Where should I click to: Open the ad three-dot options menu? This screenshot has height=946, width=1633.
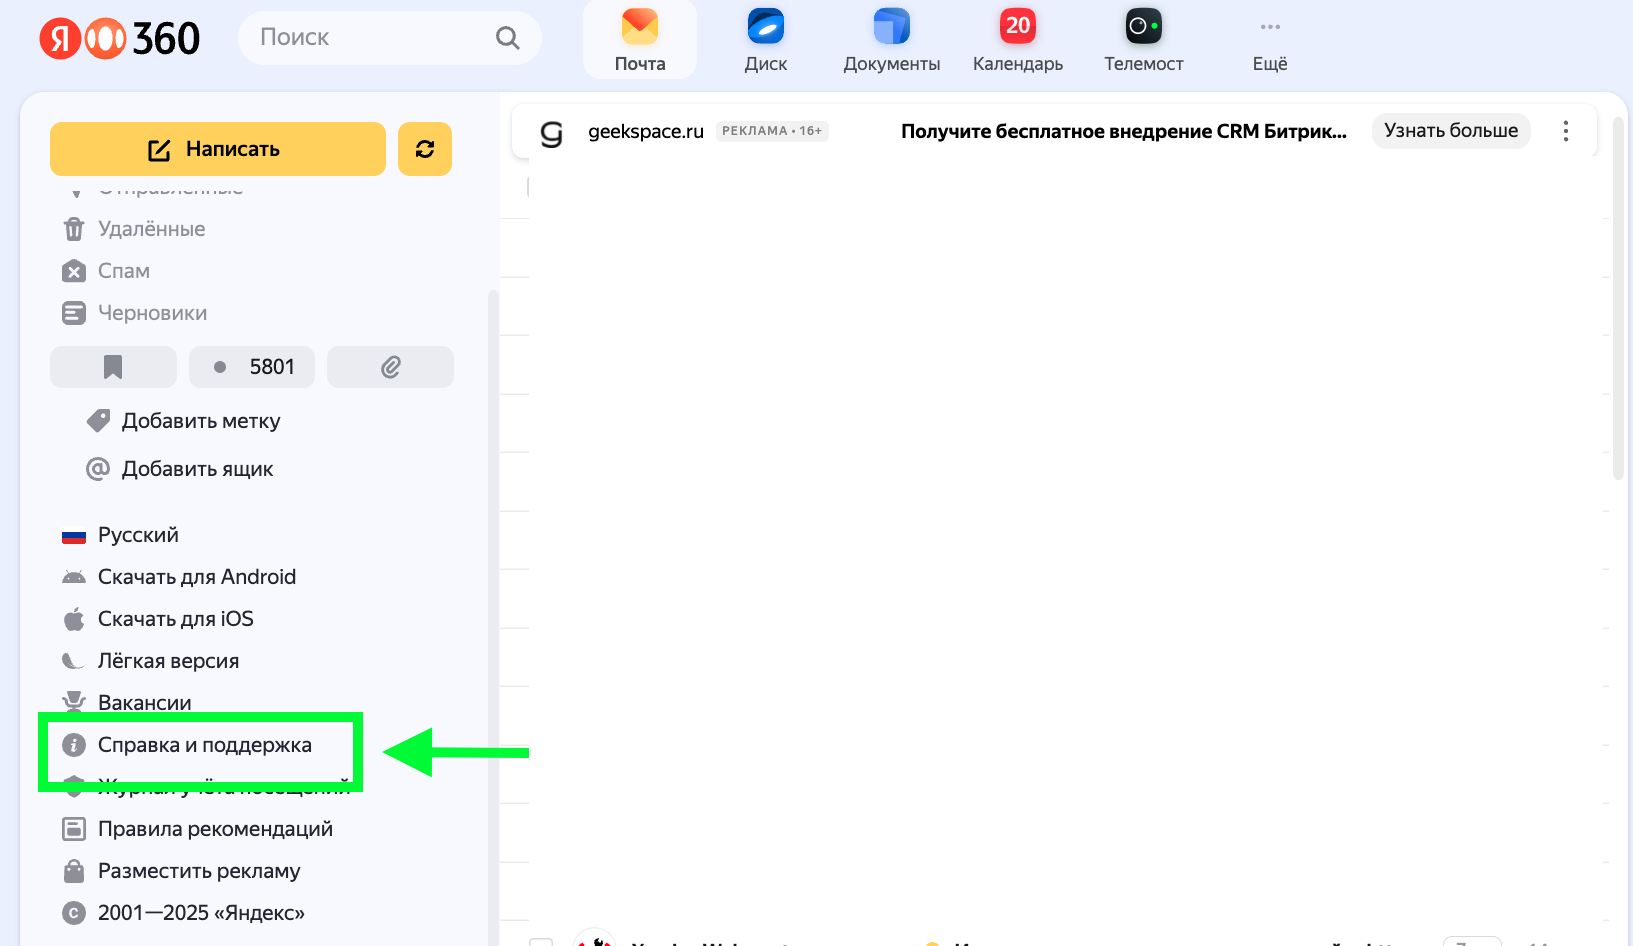tap(1565, 131)
